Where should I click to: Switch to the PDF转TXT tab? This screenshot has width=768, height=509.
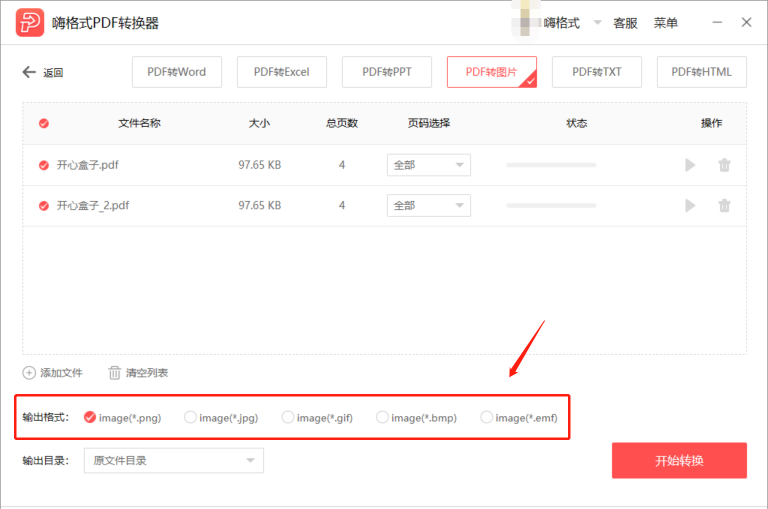click(x=597, y=72)
